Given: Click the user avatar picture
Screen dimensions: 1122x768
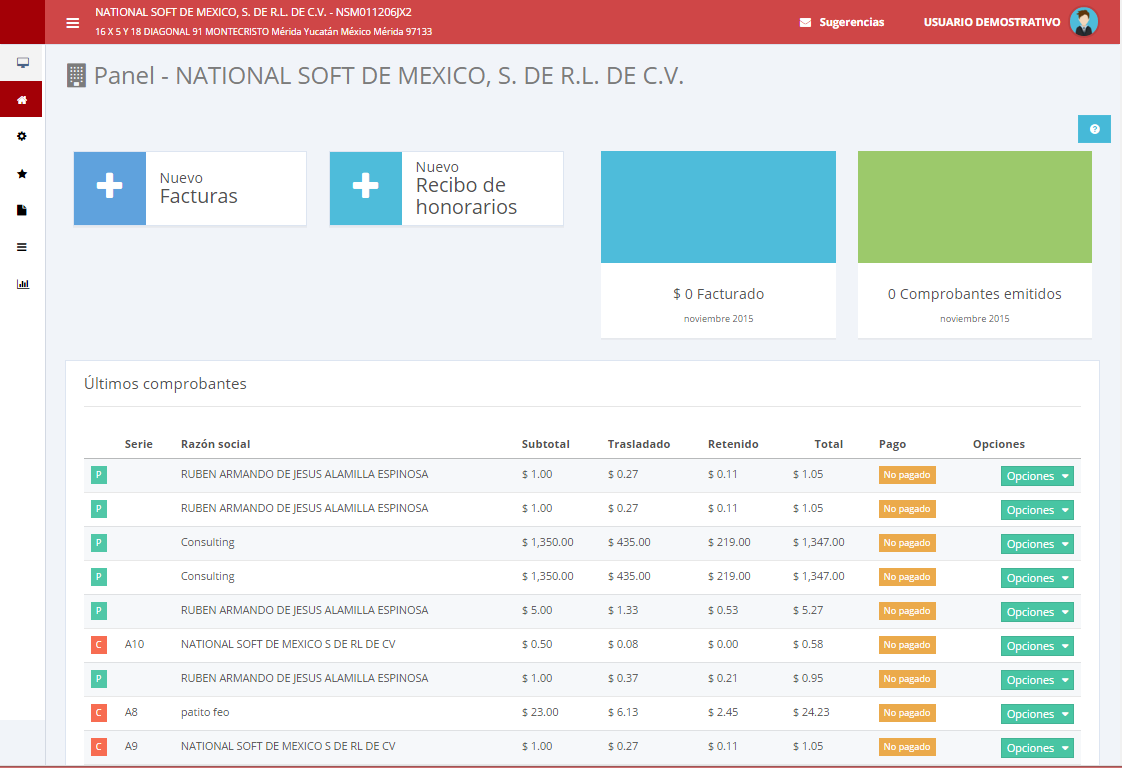Looking at the screenshot, I should pos(1083,22).
